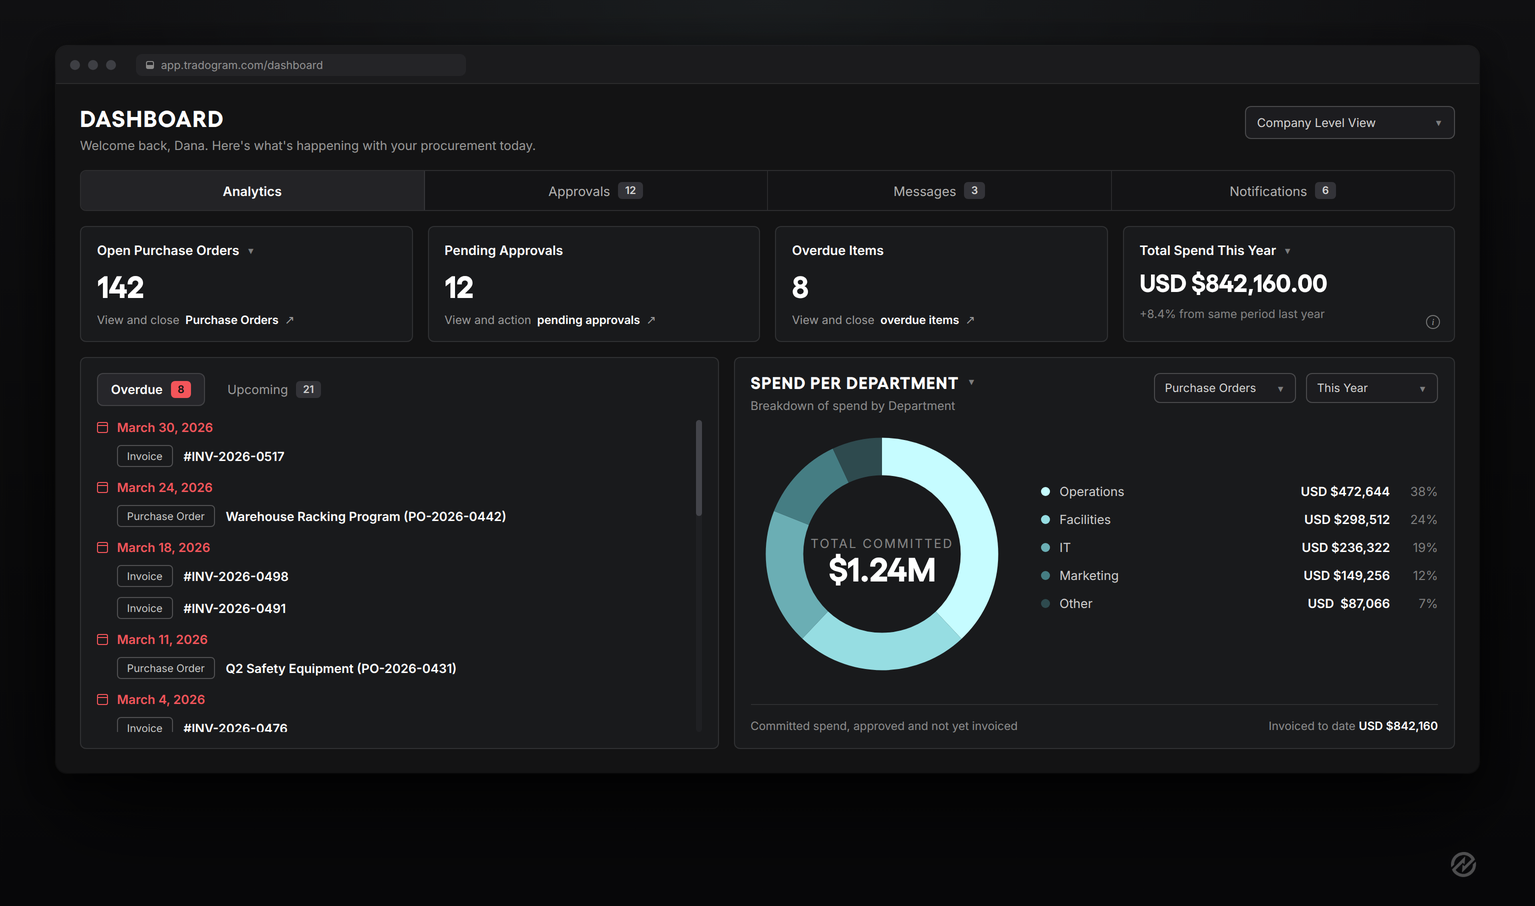This screenshot has height=906, width=1535.
Task: Click the overdue list scrollbar
Action: tap(699, 468)
